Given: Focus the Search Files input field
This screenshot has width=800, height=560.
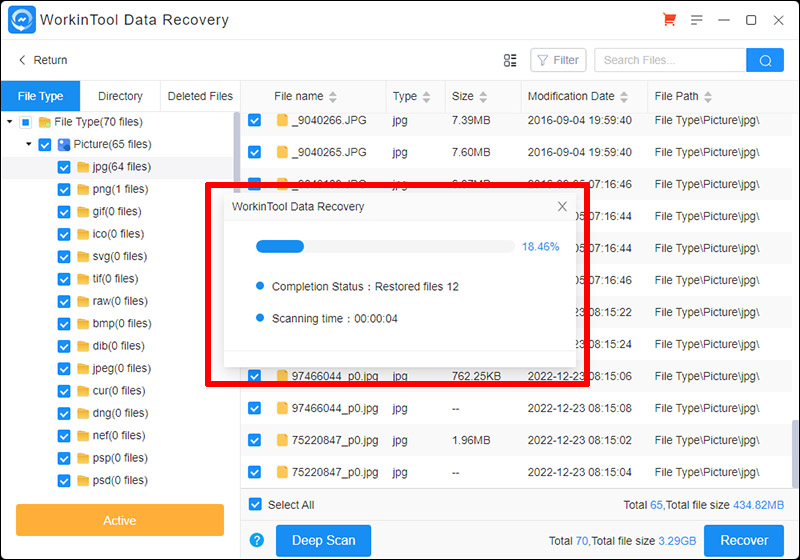Looking at the screenshot, I should [x=670, y=60].
